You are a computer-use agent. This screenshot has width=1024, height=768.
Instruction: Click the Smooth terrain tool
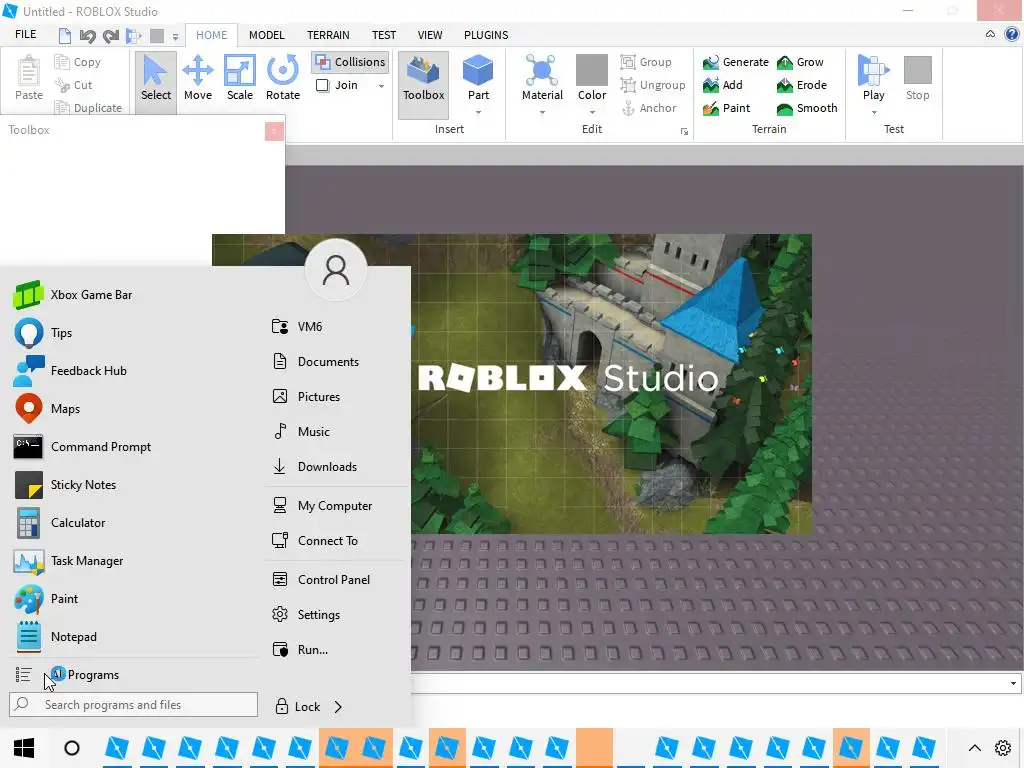807,108
